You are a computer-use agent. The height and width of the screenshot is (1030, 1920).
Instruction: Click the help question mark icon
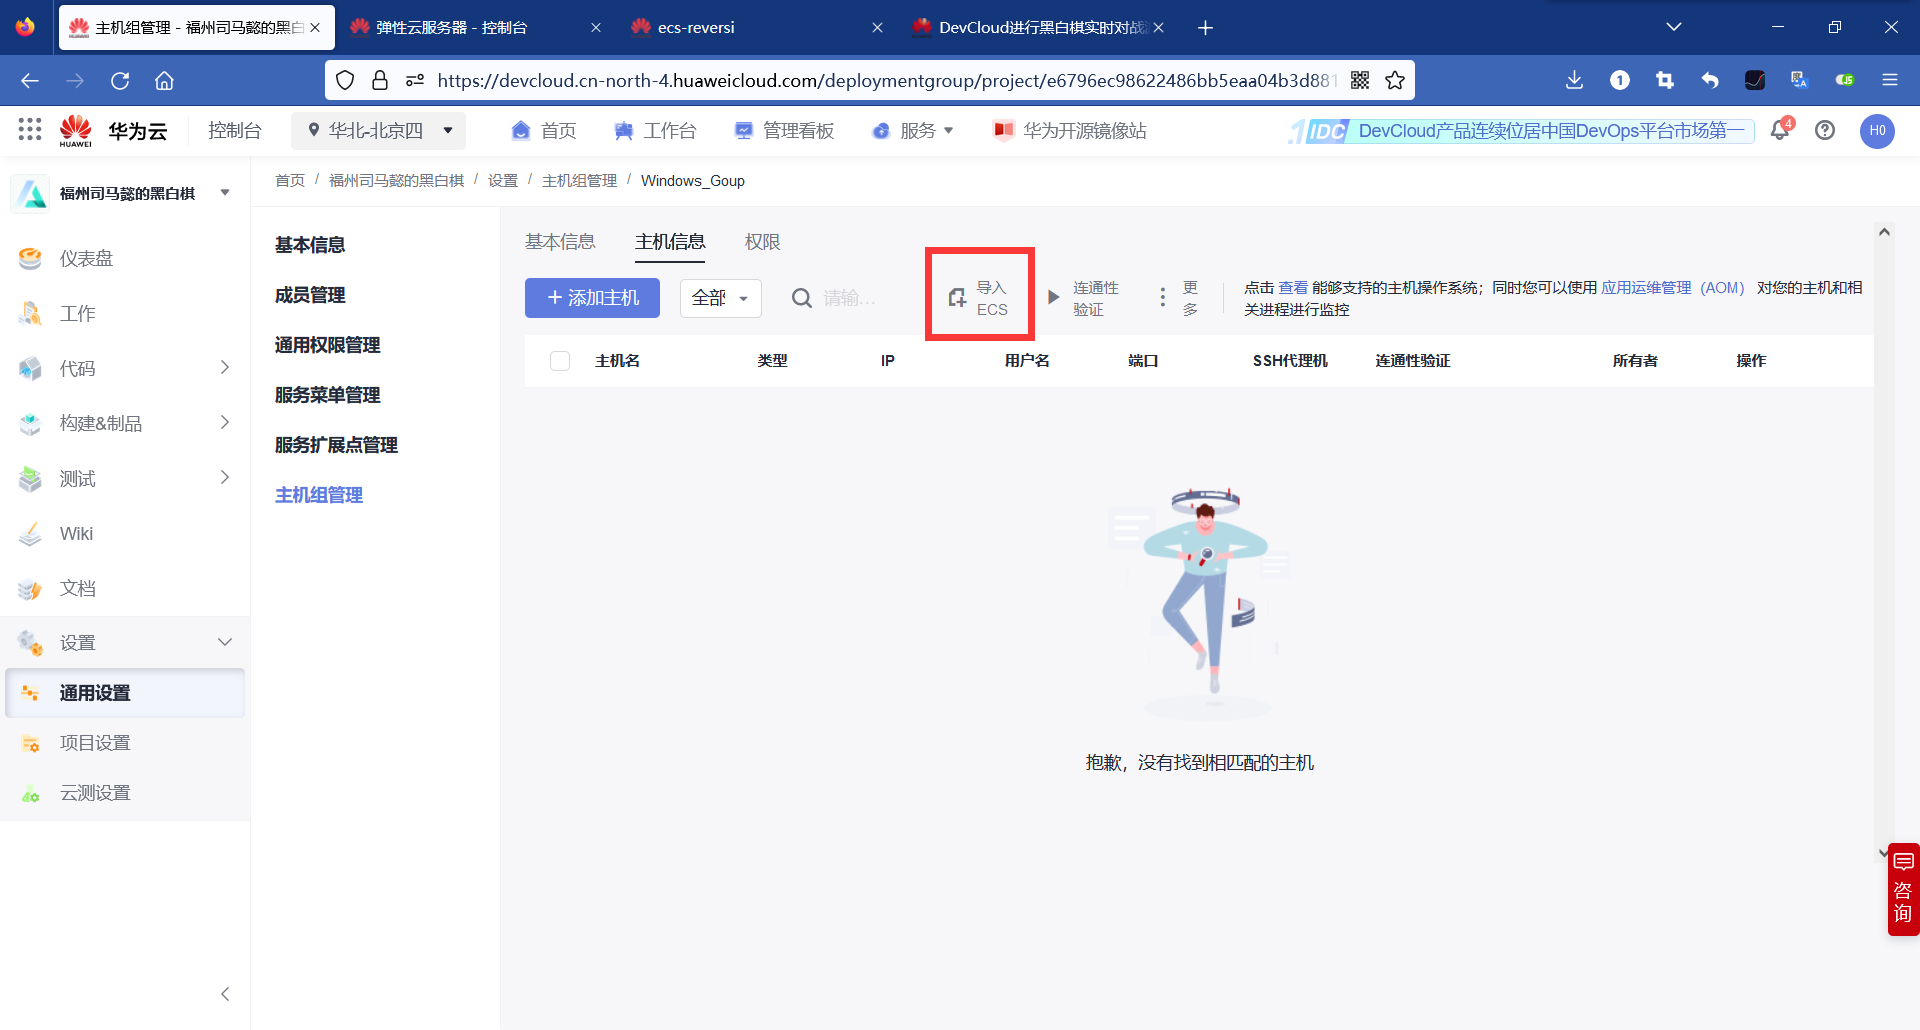(x=1826, y=131)
